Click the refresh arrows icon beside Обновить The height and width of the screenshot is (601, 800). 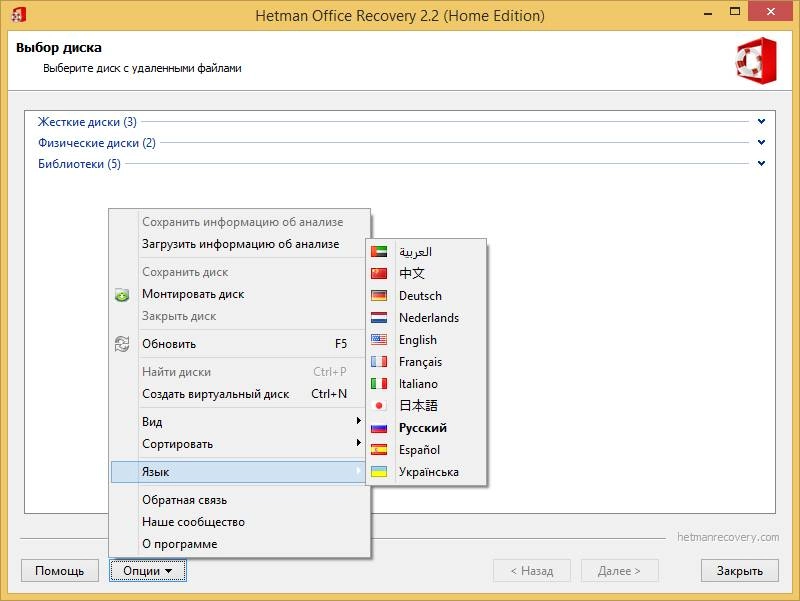click(x=122, y=344)
